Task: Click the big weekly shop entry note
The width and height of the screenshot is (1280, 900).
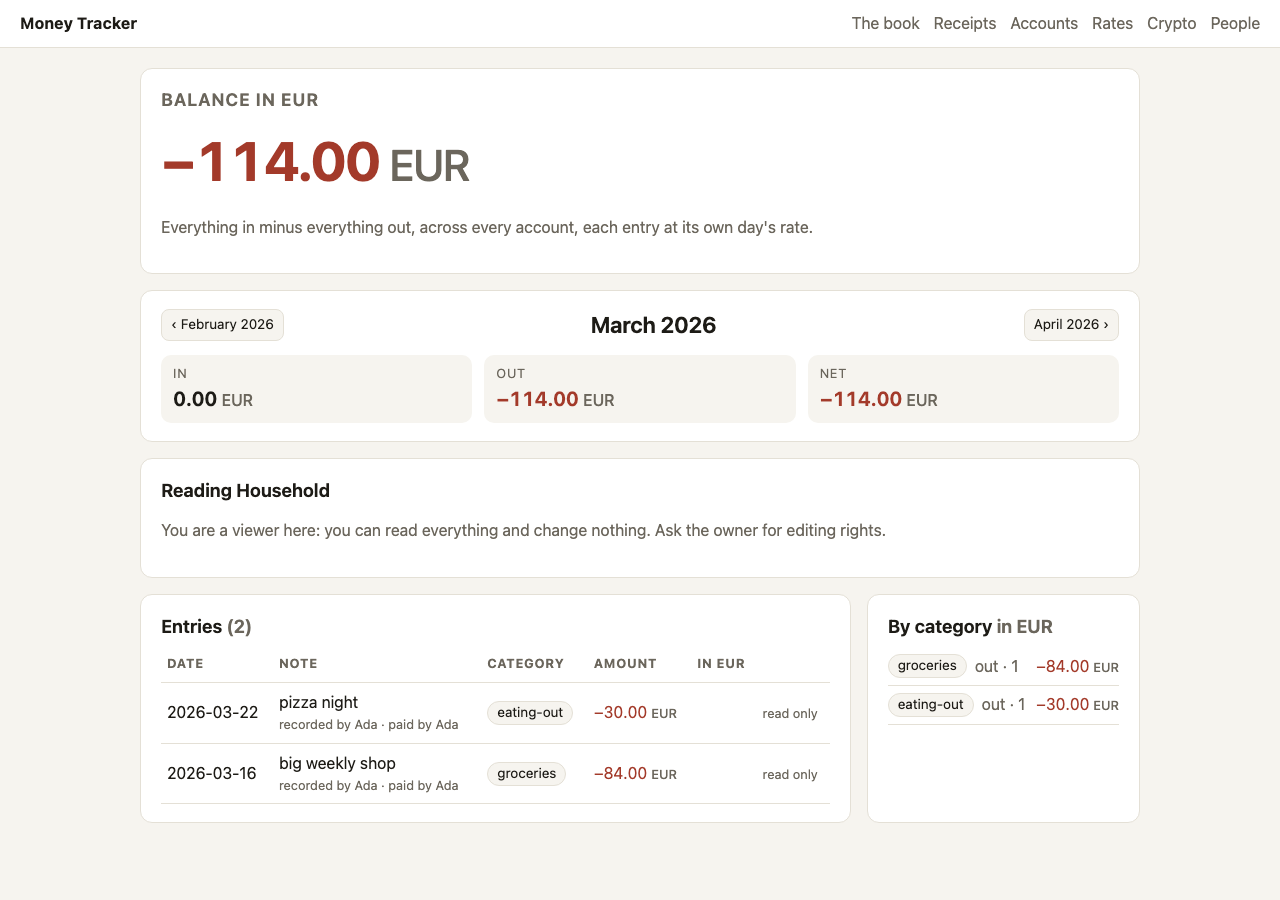Action: tap(337, 763)
